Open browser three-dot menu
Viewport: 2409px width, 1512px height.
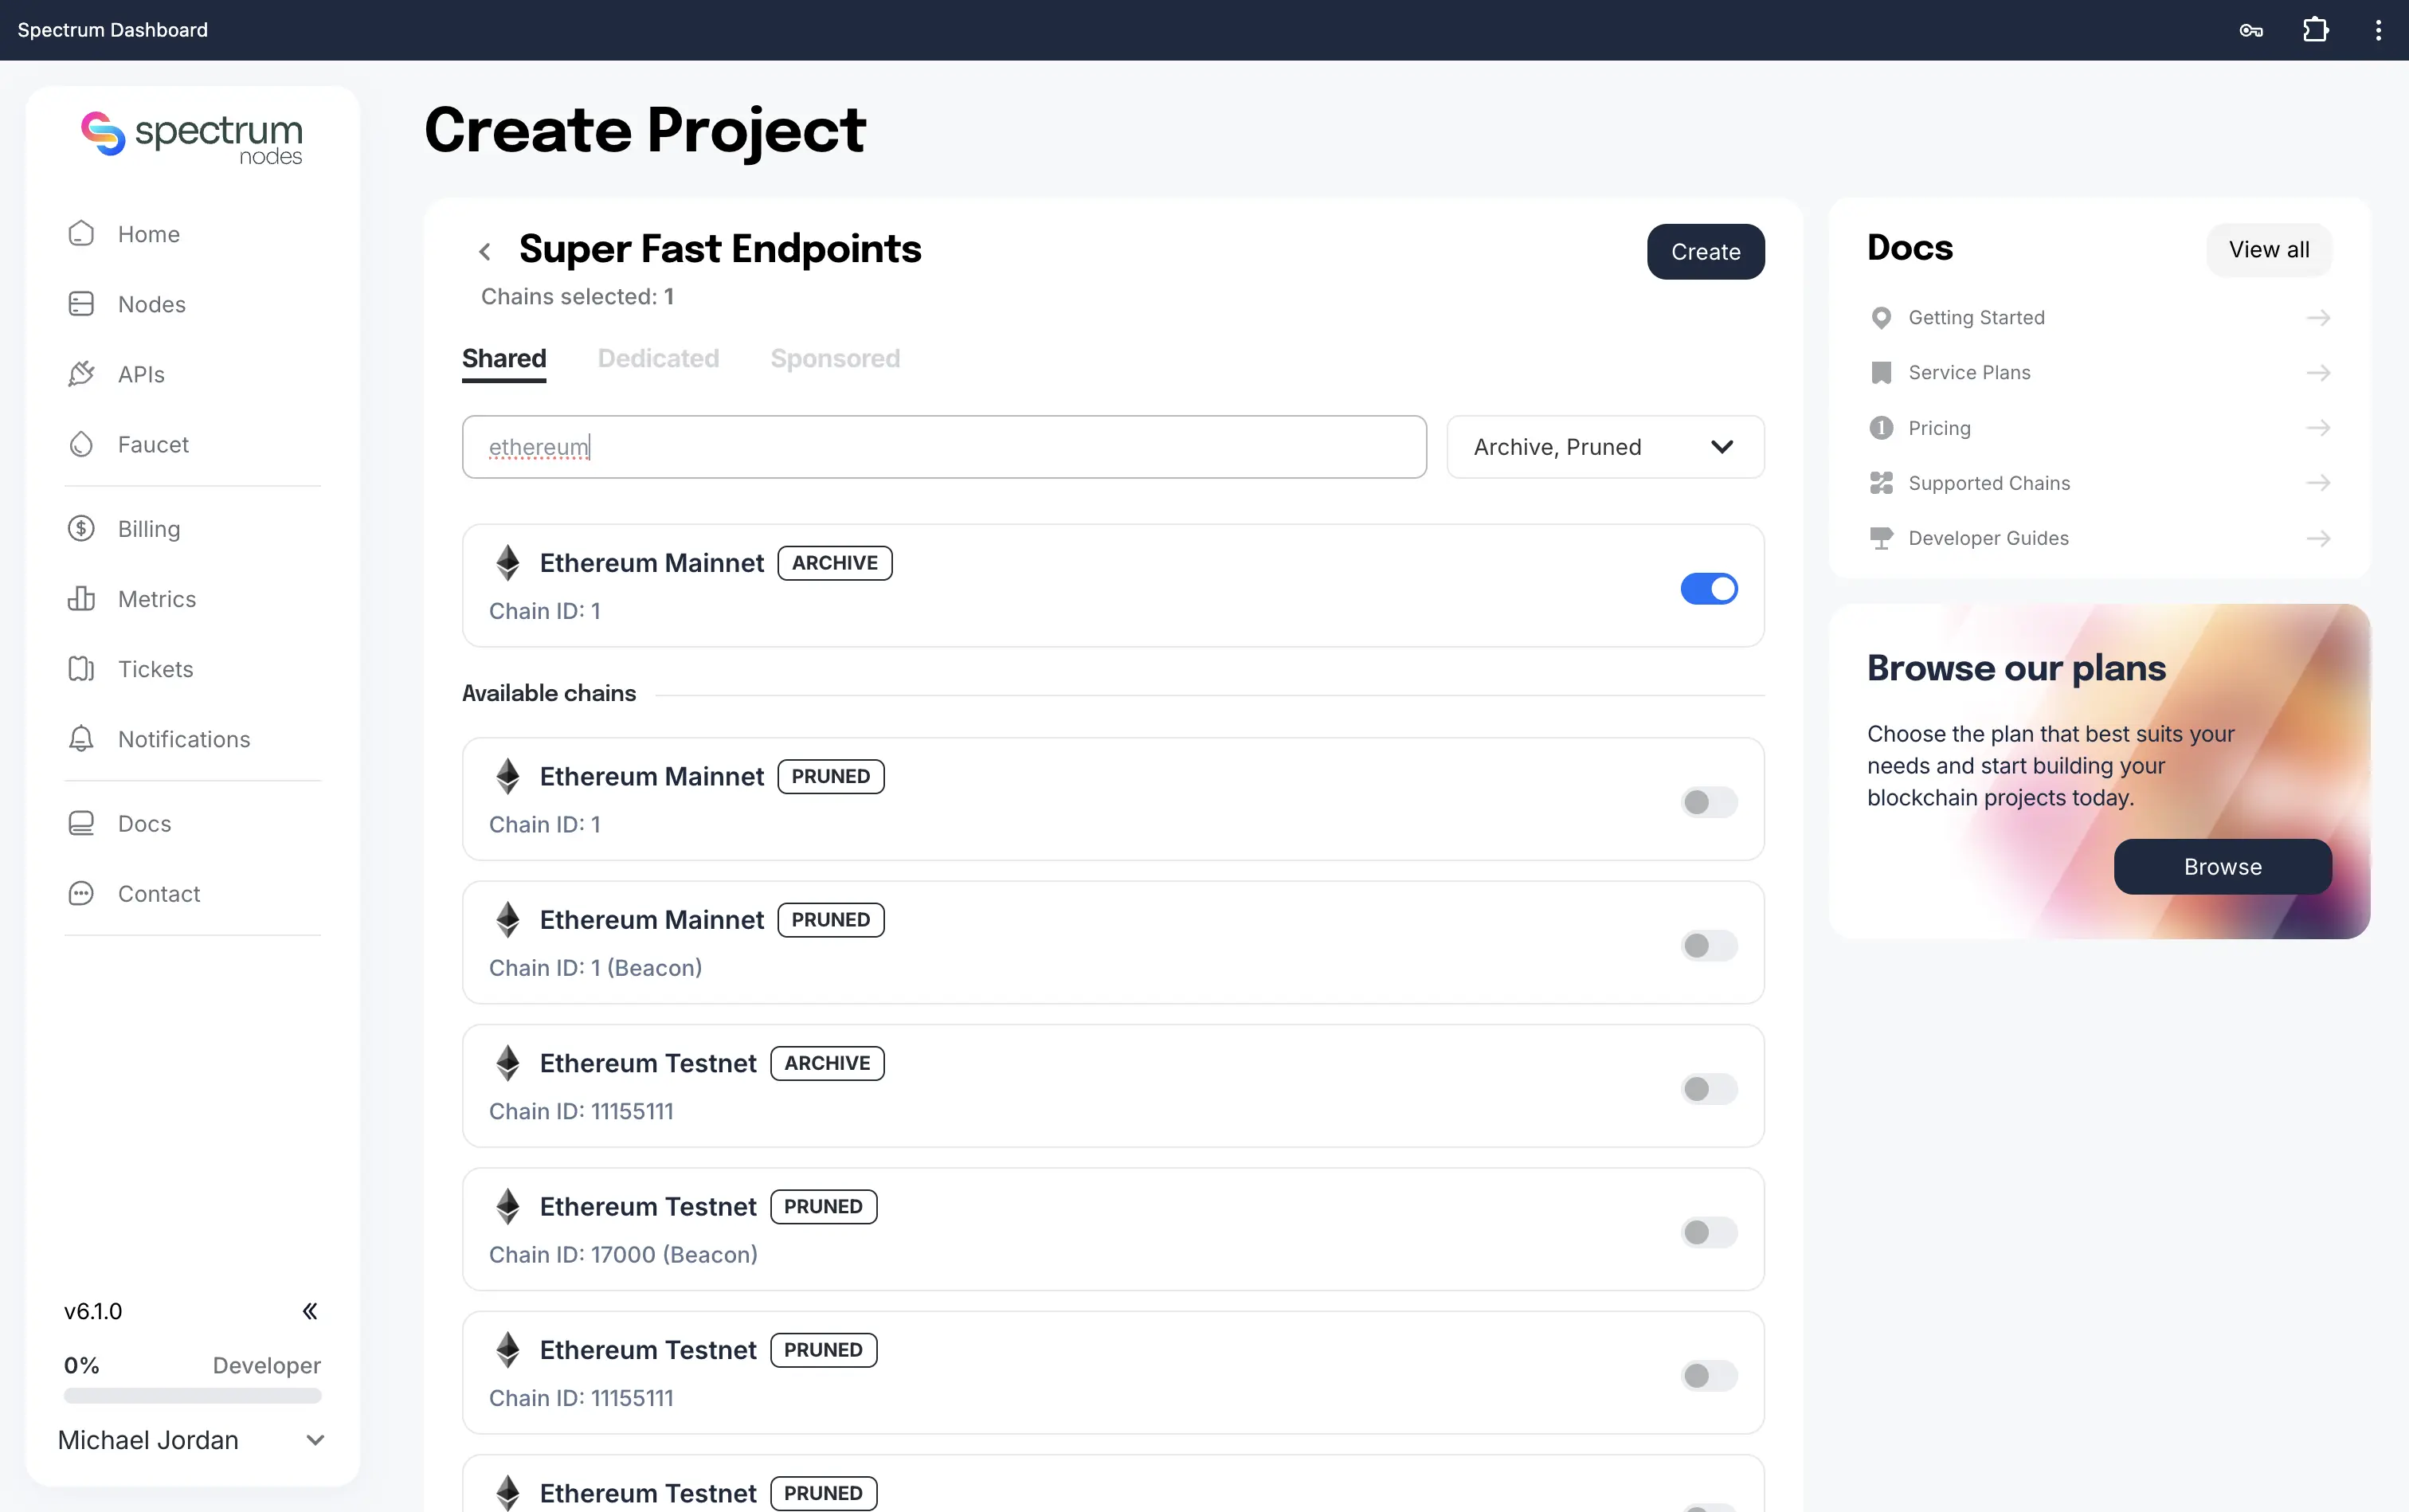pyautogui.click(x=2378, y=30)
